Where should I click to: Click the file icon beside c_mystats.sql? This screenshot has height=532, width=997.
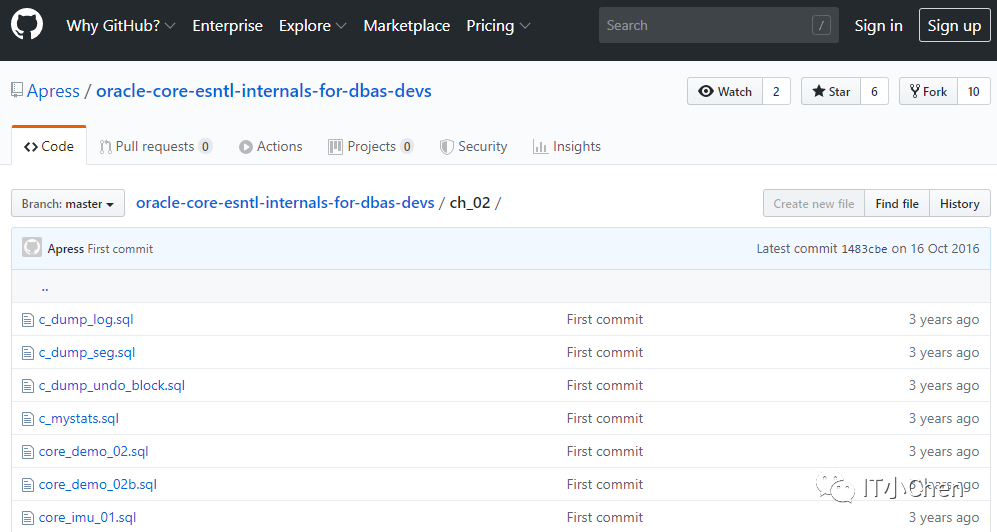(28, 419)
